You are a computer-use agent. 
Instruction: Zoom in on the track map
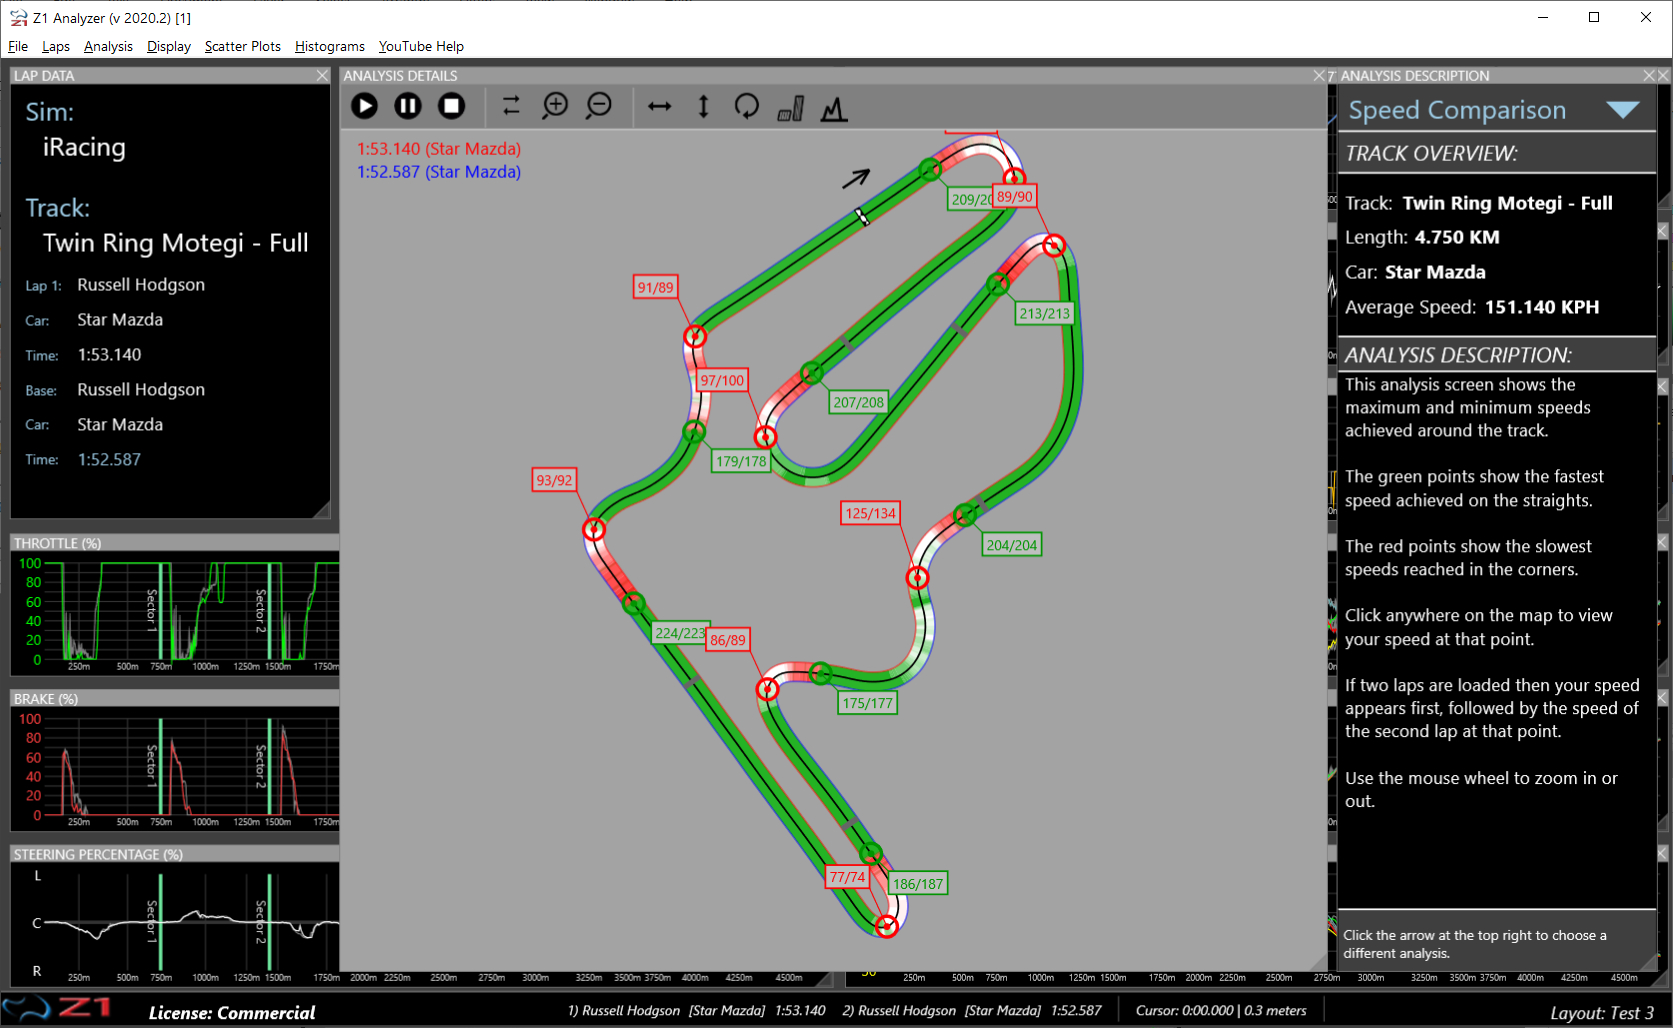click(x=555, y=106)
